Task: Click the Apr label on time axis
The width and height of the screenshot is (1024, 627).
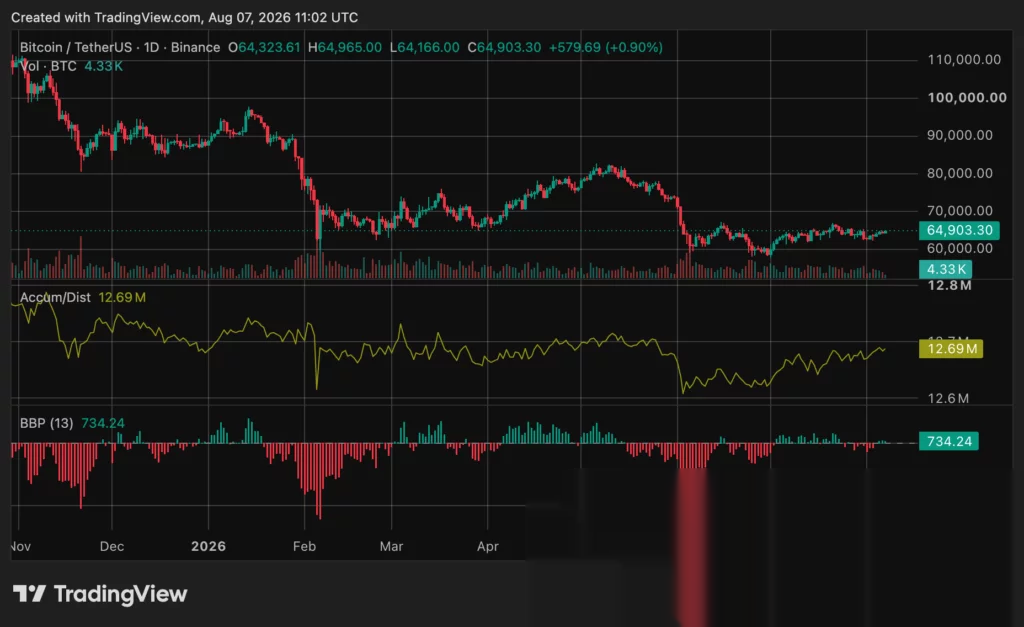Action: pyautogui.click(x=488, y=546)
